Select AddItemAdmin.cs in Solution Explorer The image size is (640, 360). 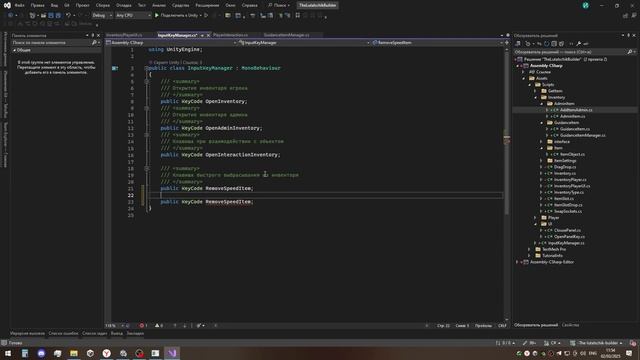coord(576,110)
